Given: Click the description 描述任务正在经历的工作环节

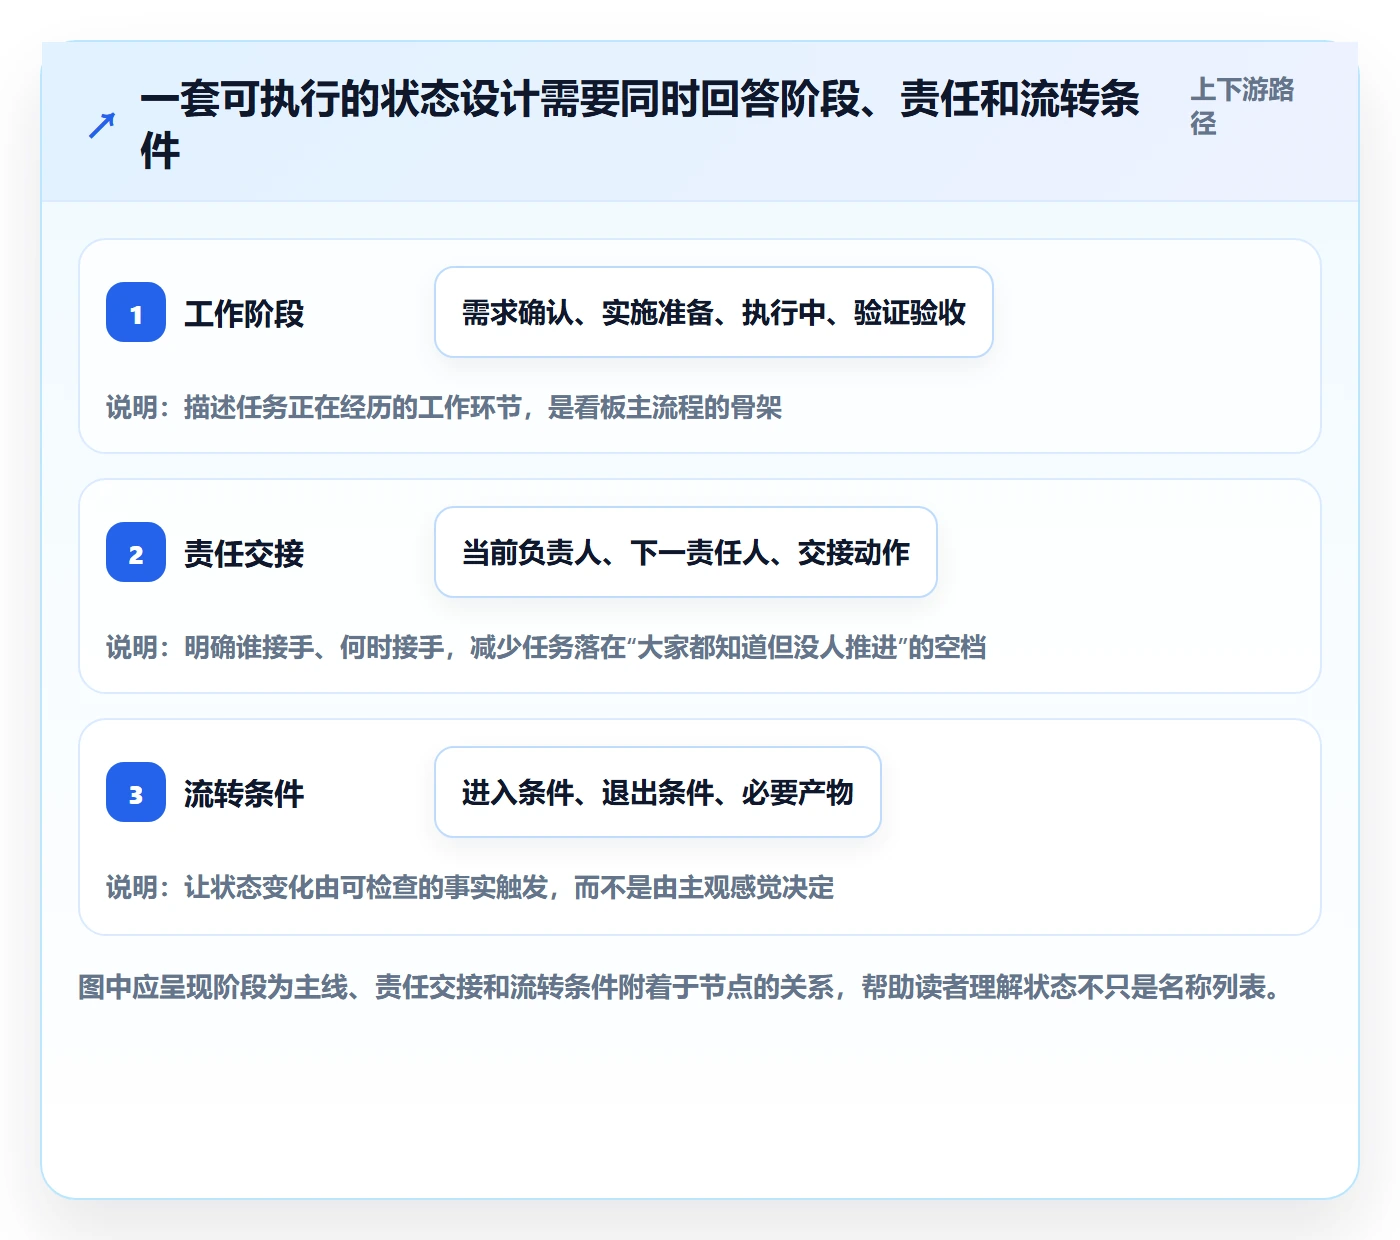Looking at the screenshot, I should (444, 408).
